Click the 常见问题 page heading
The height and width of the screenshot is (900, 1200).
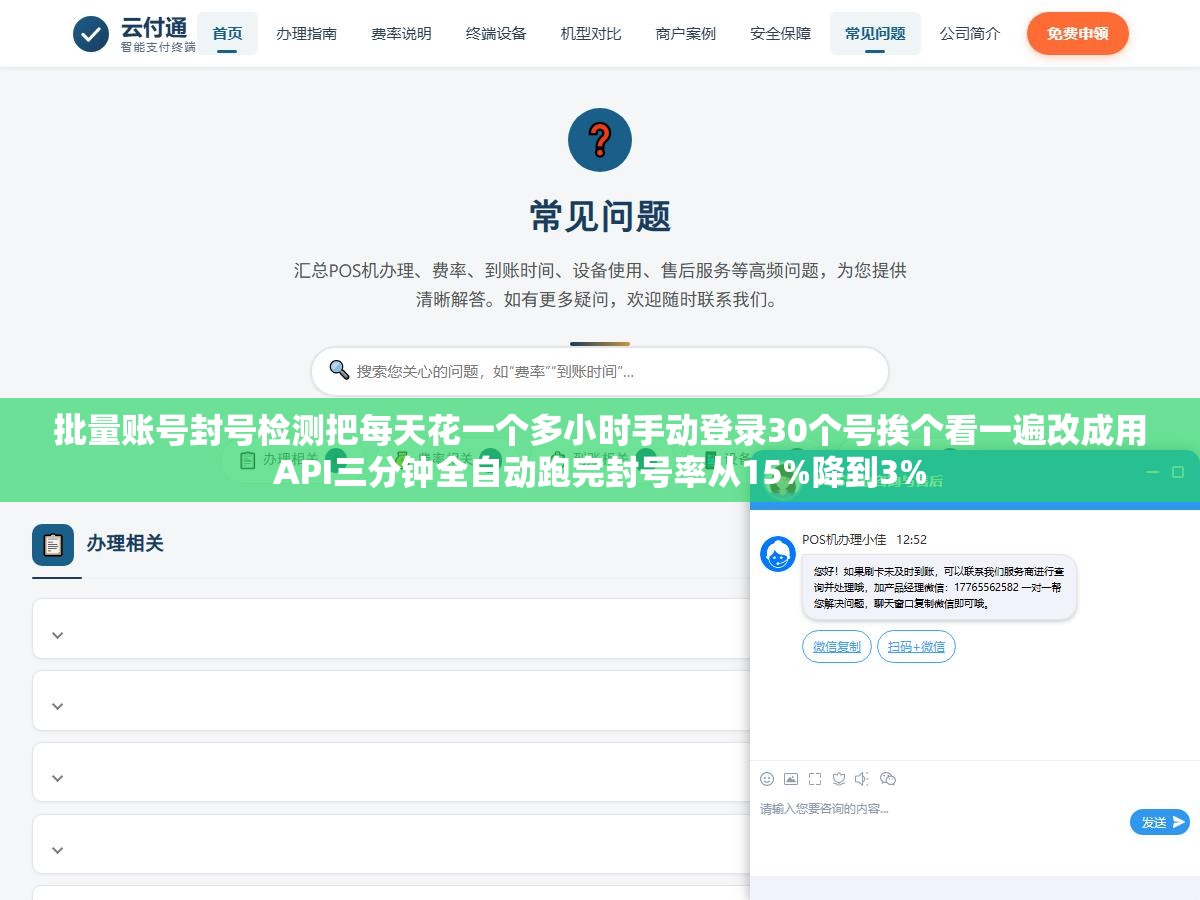tap(600, 216)
